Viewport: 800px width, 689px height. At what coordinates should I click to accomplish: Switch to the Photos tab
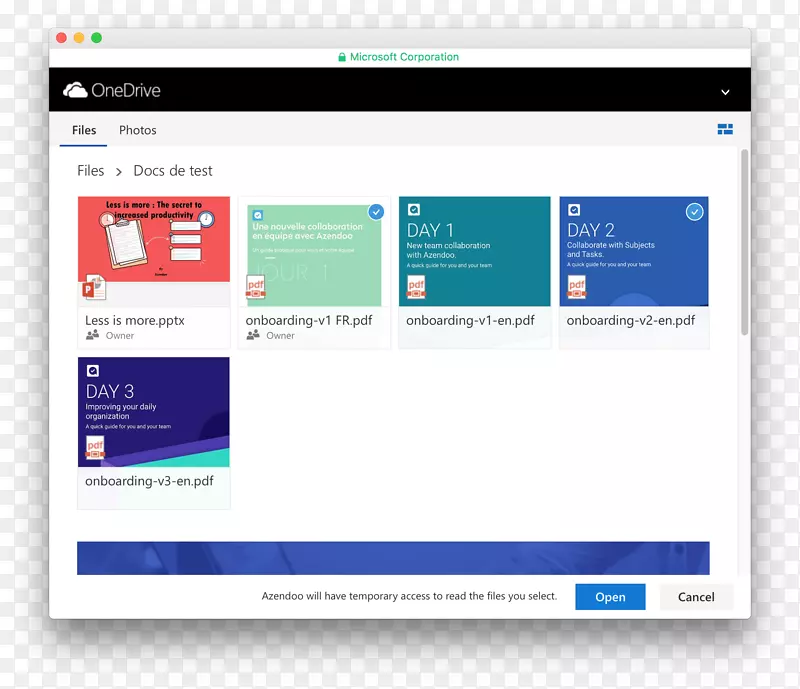pyautogui.click(x=138, y=130)
